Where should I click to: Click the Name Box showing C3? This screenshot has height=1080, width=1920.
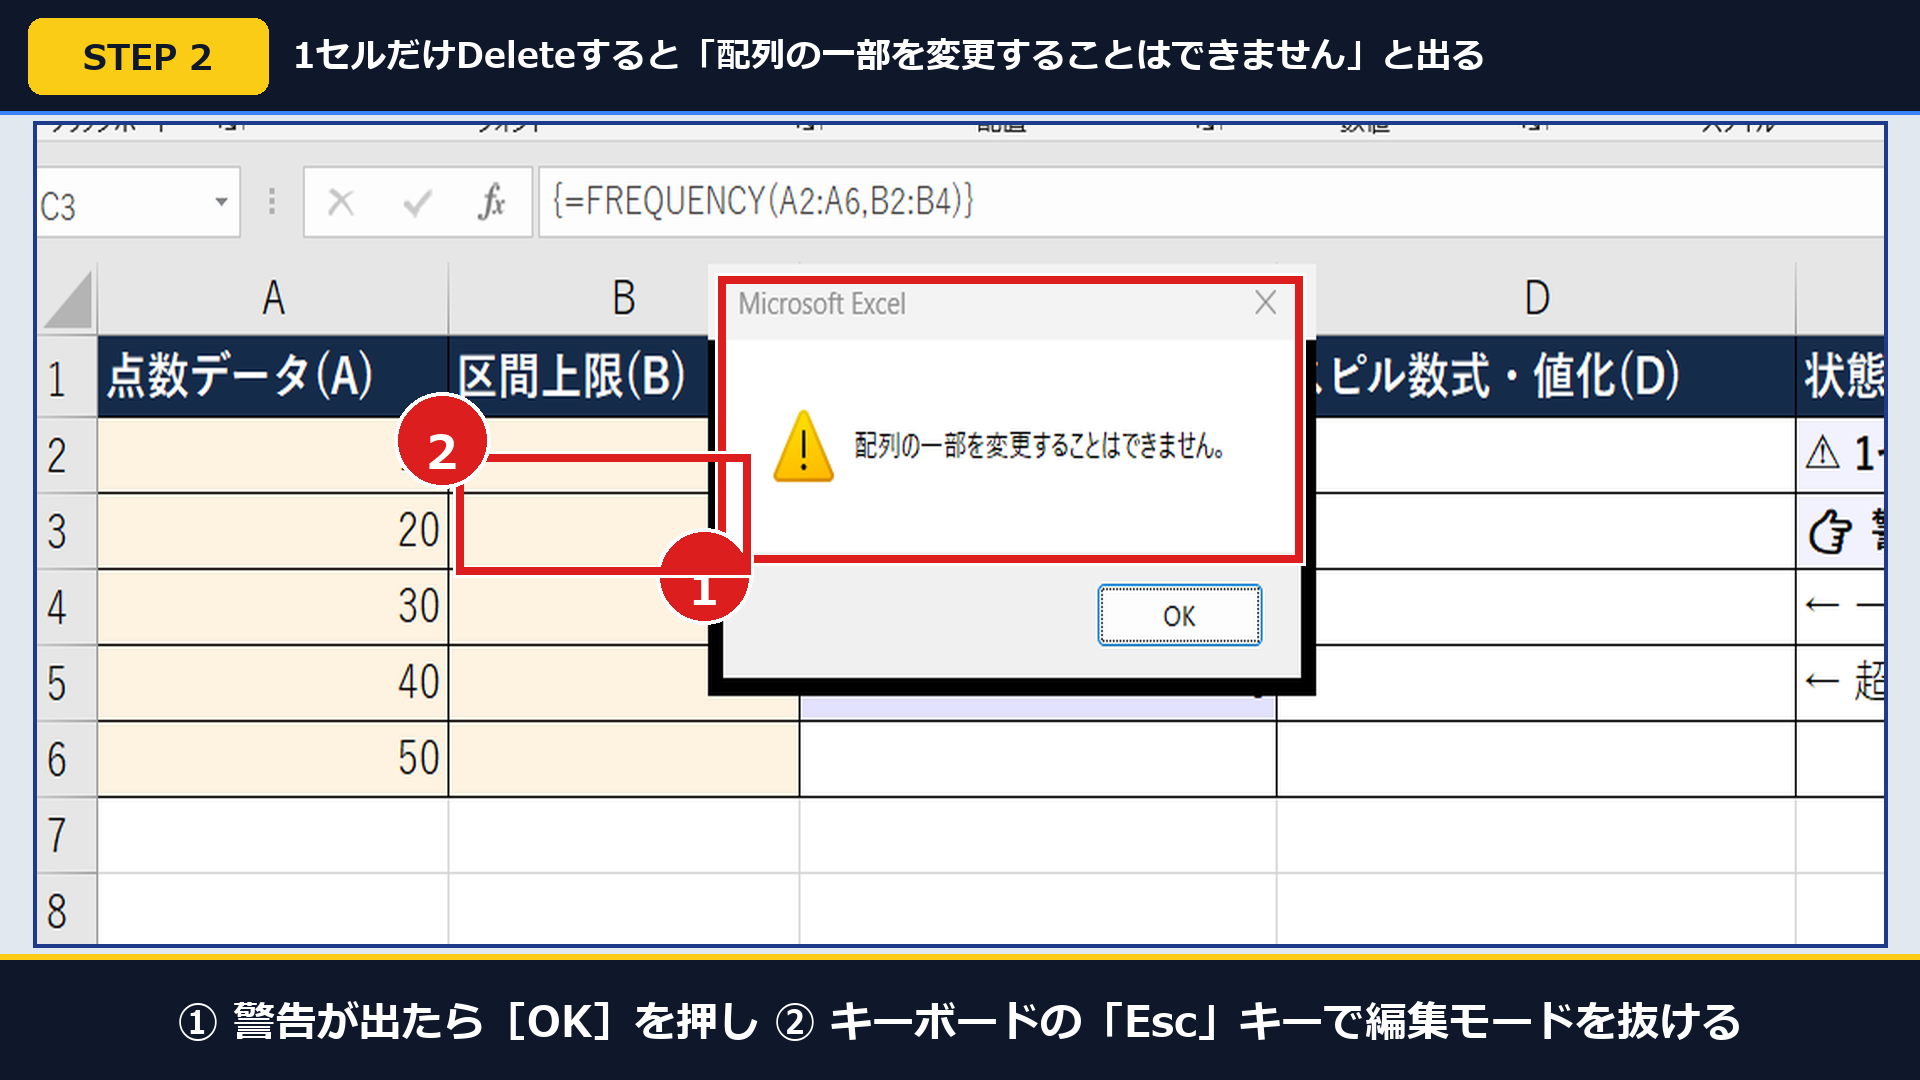pos(138,203)
